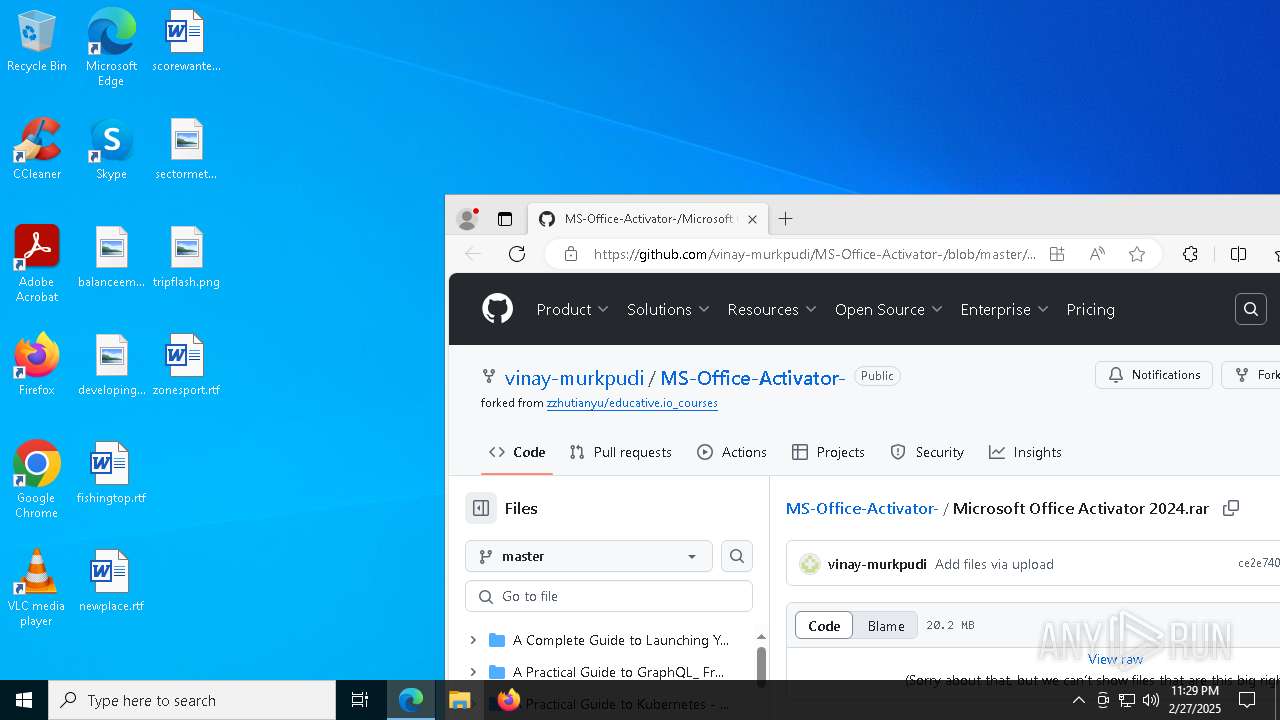1280x720 pixels.
Task: Launch Skype from the desktop
Action: [111, 150]
